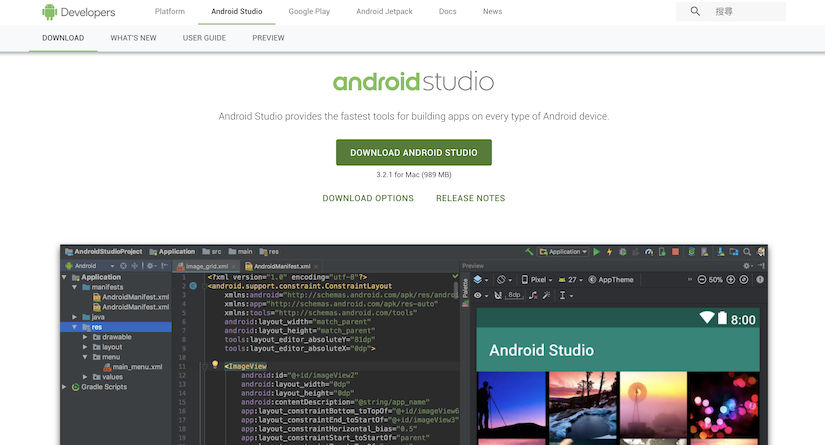Click the Gradle sync icon
Image resolution: width=825 pixels, height=445 pixels.
point(691,252)
